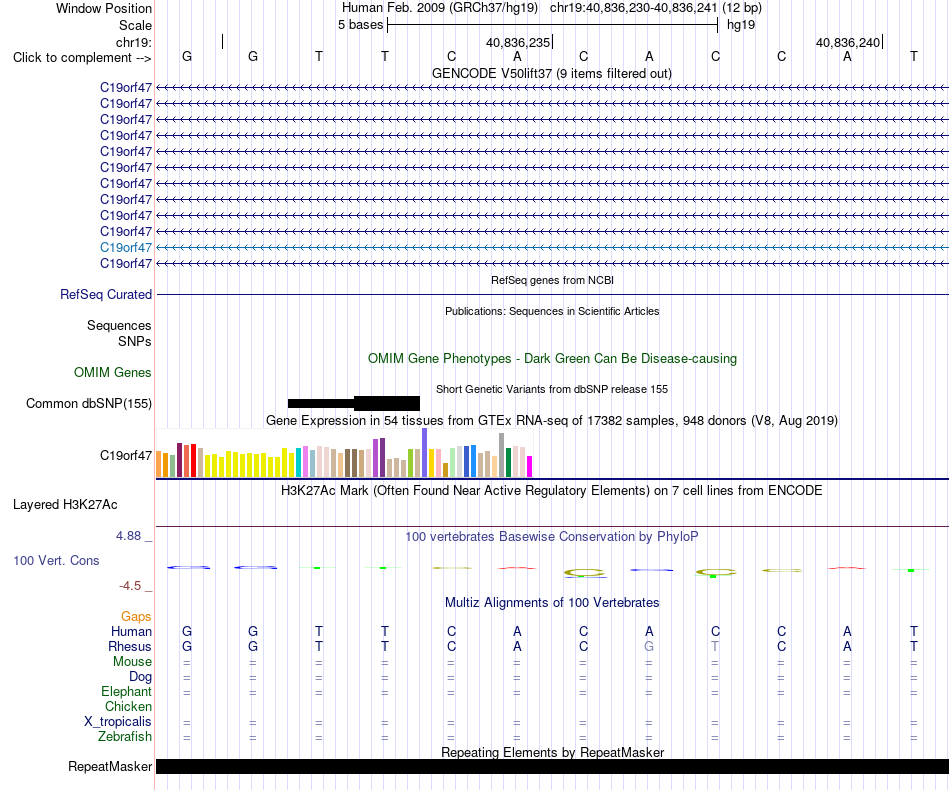This screenshot has width=950, height=790.
Task: Click the 'RepeatMasker' track label
Action: (110, 767)
